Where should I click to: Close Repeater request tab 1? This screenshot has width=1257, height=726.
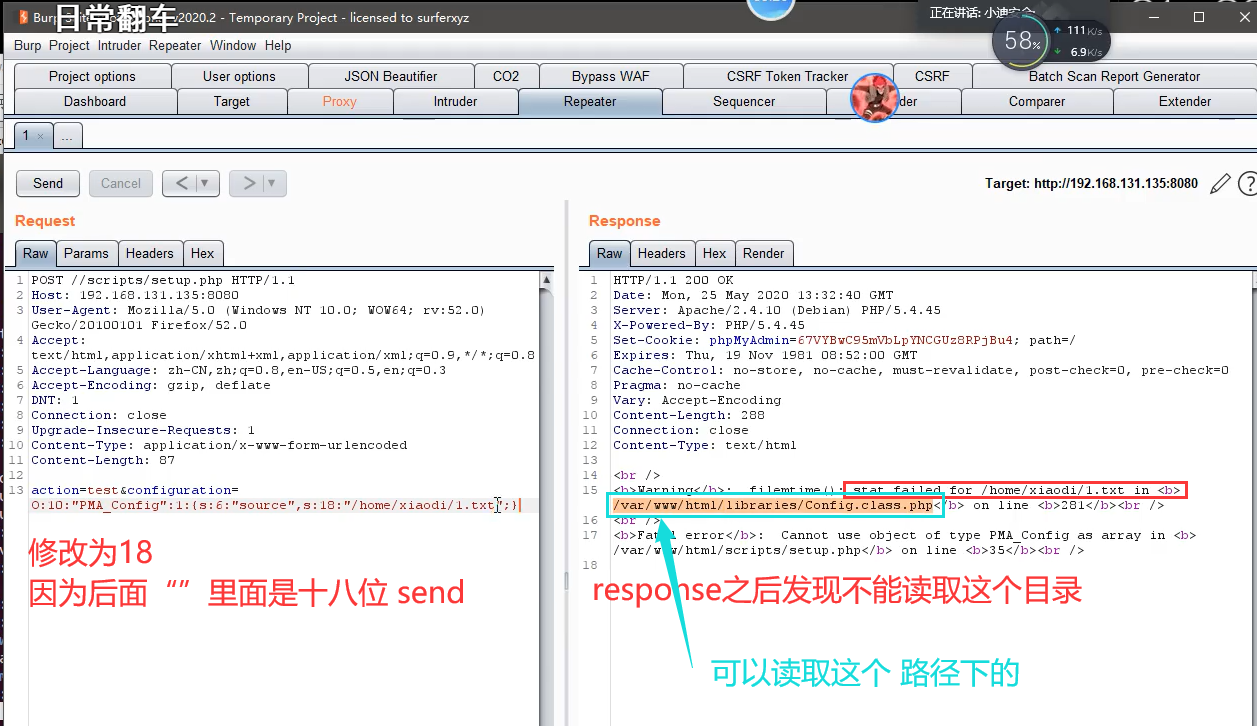click(x=41, y=136)
